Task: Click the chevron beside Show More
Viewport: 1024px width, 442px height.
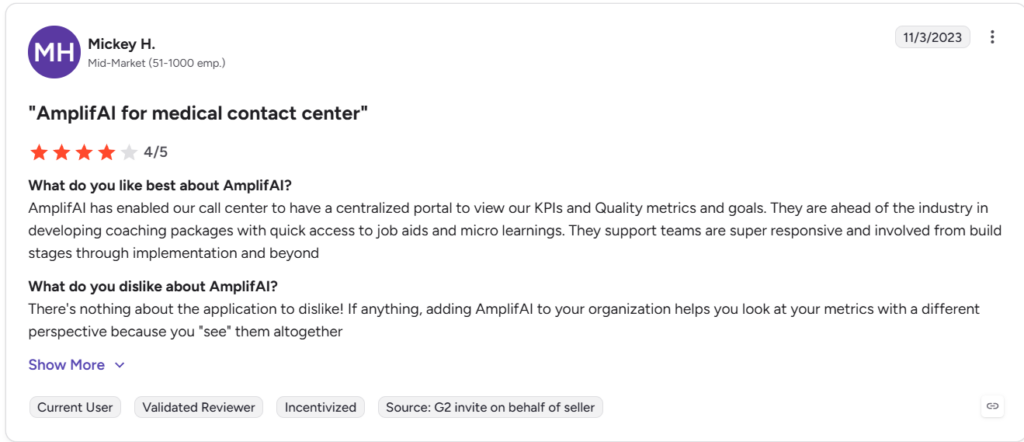Action: 119,366
